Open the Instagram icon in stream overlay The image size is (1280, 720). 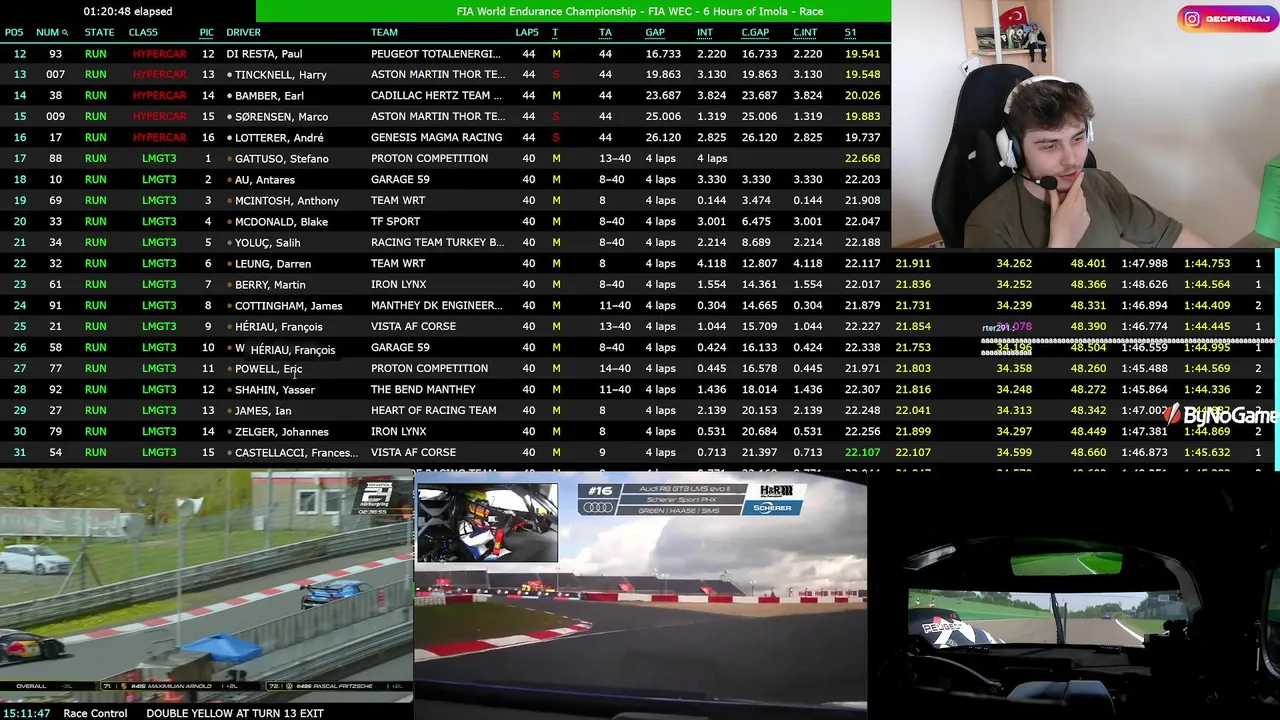pos(1192,18)
